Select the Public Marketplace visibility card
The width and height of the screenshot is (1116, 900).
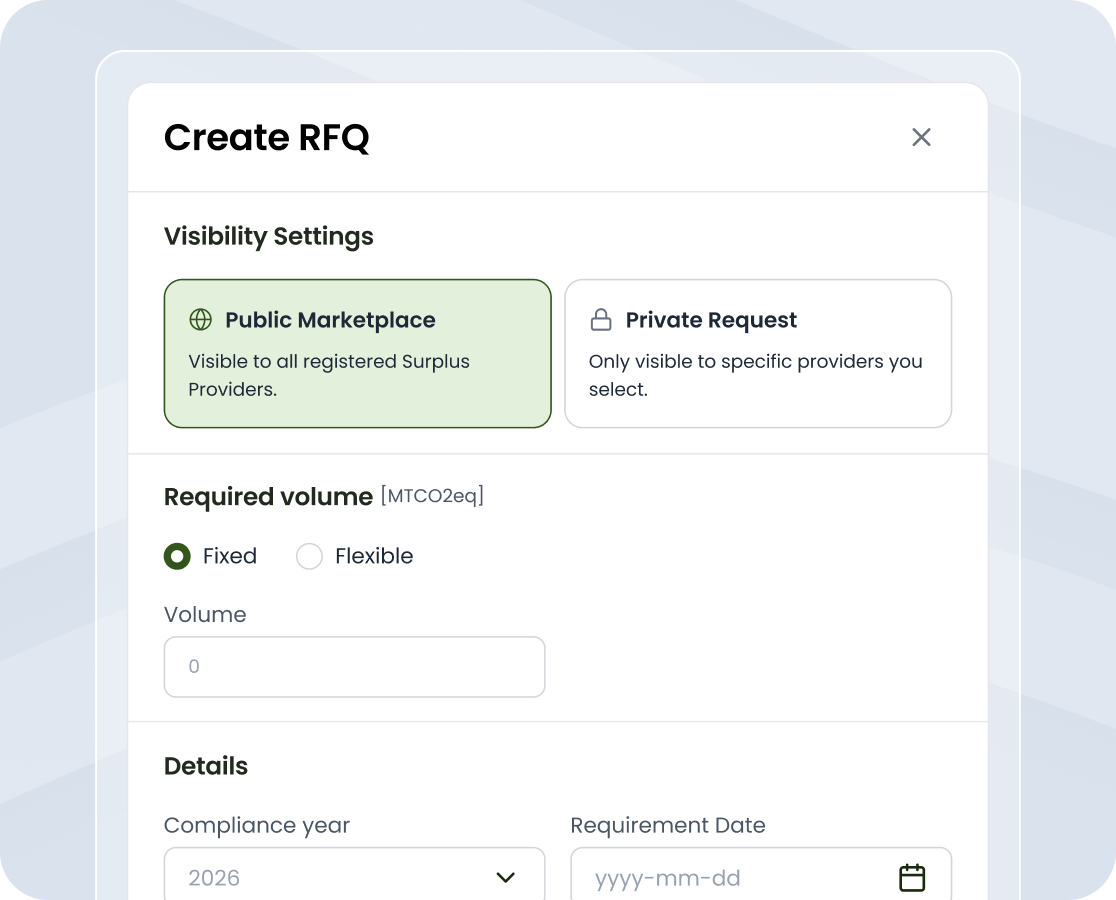tap(357, 353)
